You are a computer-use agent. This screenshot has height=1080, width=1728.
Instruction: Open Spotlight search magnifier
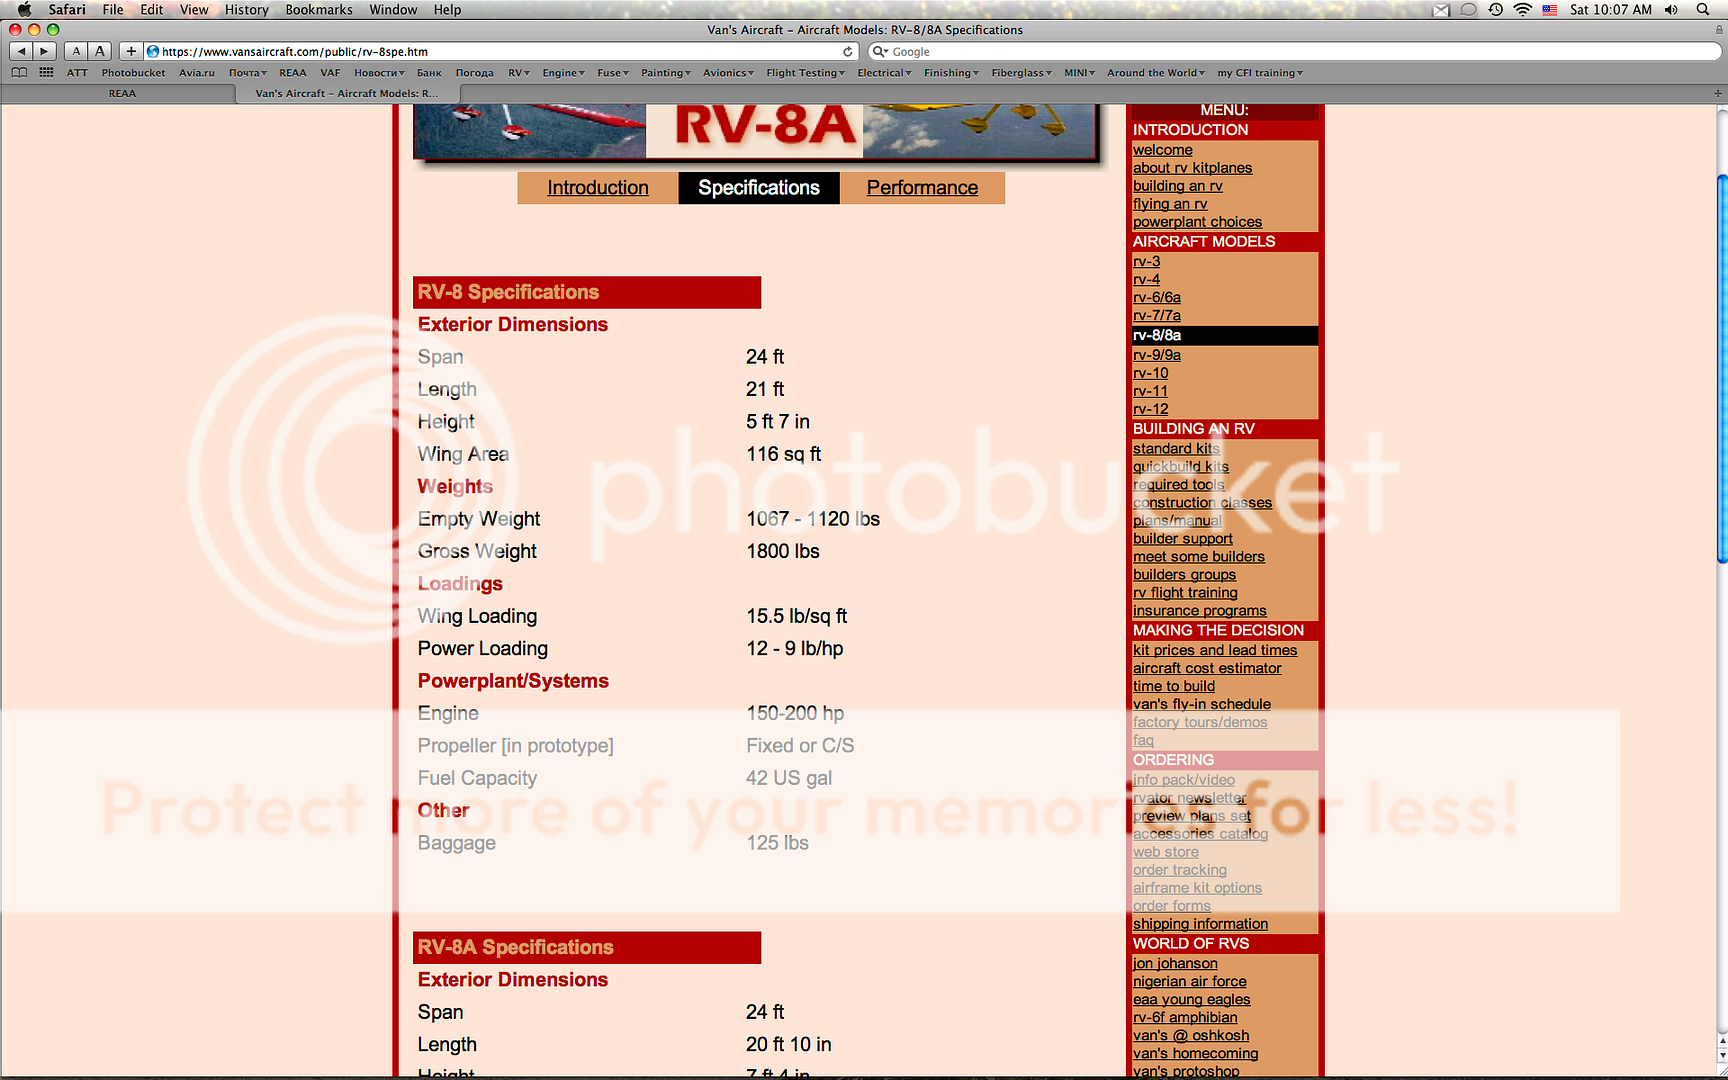(x=1703, y=10)
